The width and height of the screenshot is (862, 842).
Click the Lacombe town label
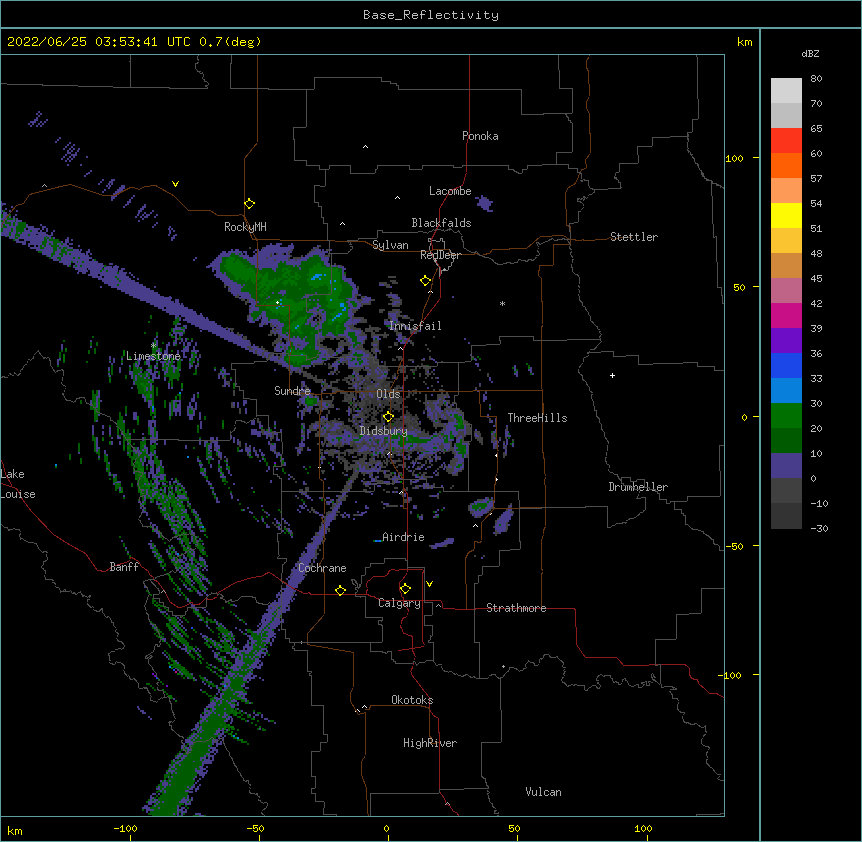(x=450, y=191)
